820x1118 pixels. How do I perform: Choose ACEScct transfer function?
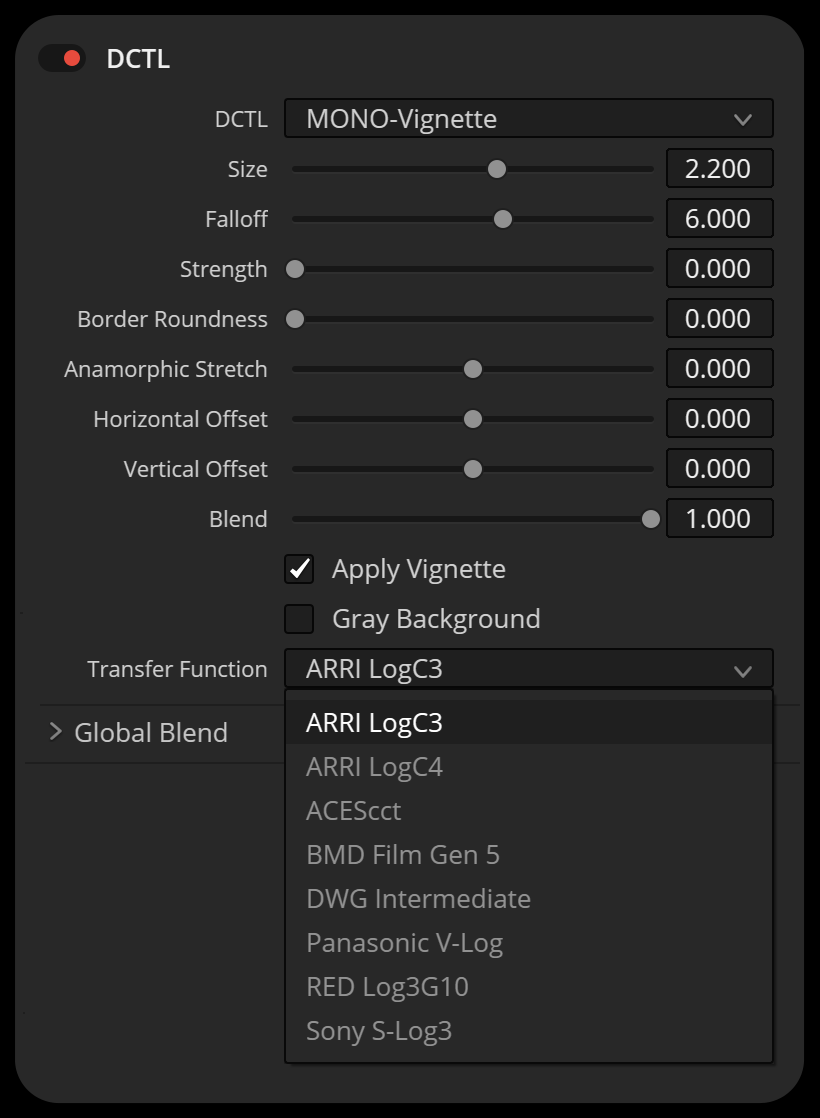point(353,811)
